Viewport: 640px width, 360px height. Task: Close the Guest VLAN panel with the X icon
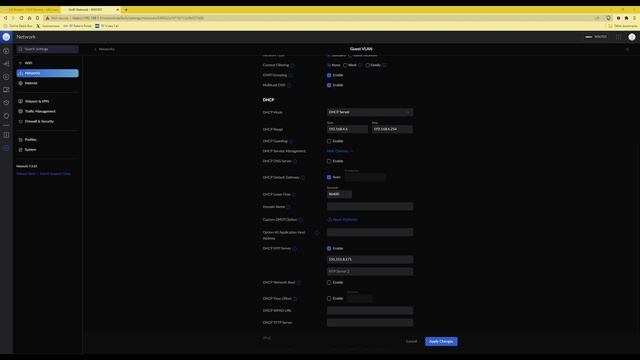tap(627, 49)
